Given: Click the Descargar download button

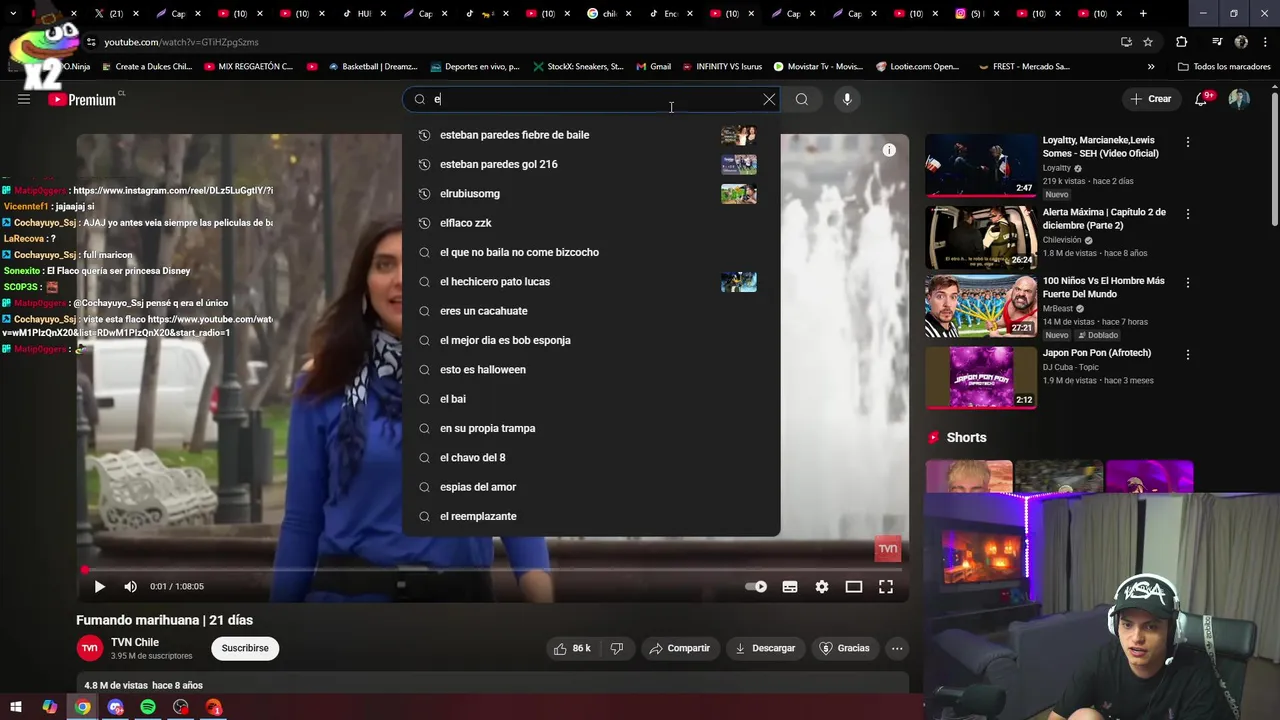Looking at the screenshot, I should point(765,648).
